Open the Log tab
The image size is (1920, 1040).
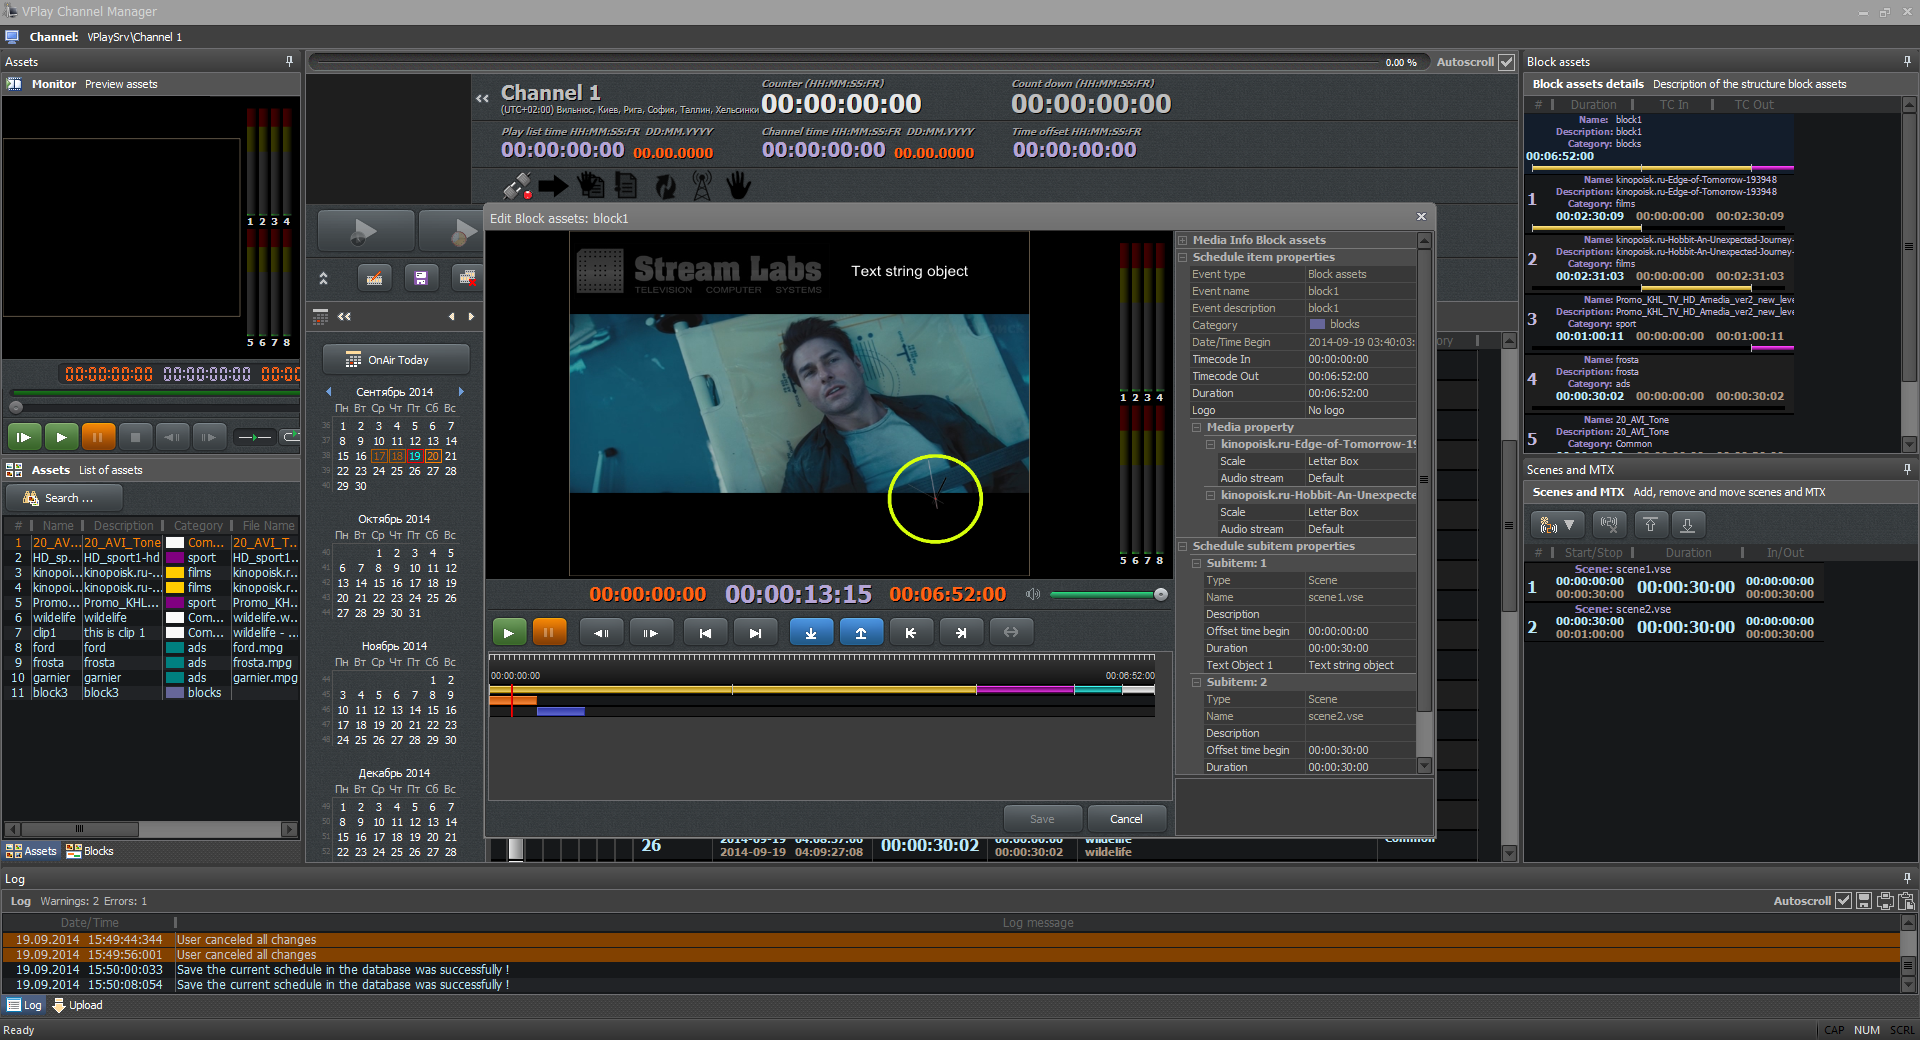tap(25, 1005)
